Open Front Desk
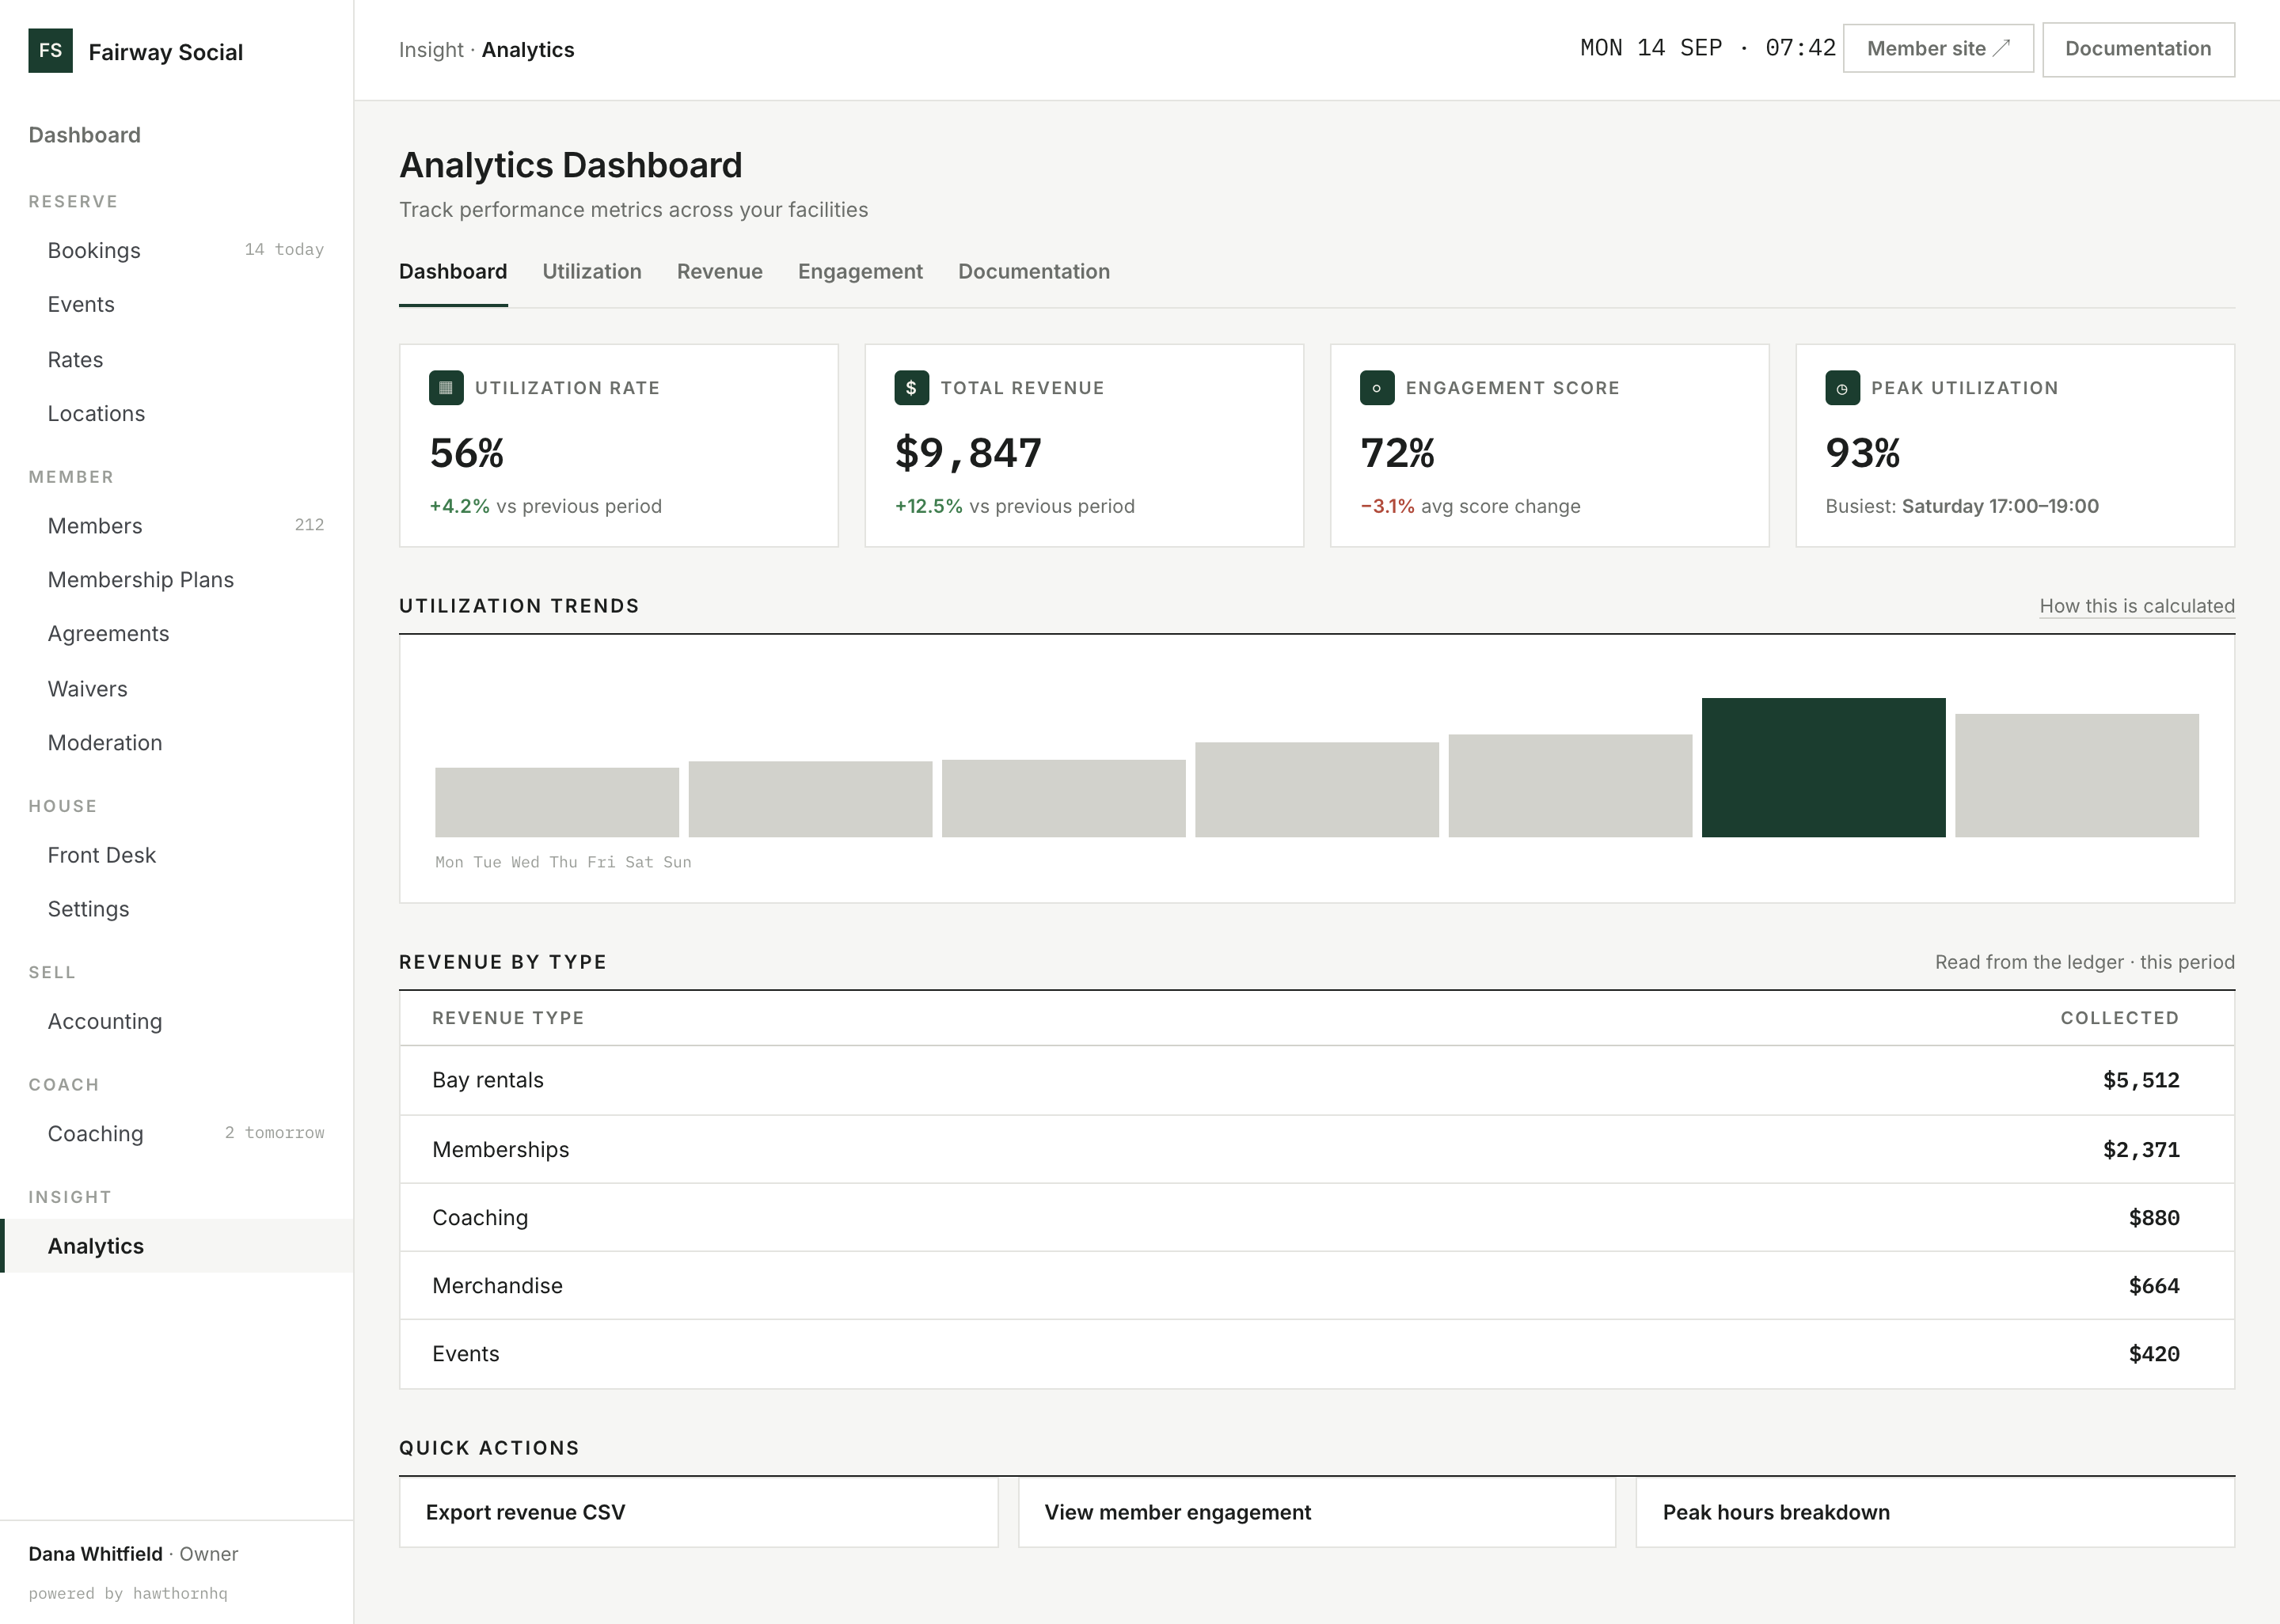Screen dimensions: 2280x1624 (176, 855)
